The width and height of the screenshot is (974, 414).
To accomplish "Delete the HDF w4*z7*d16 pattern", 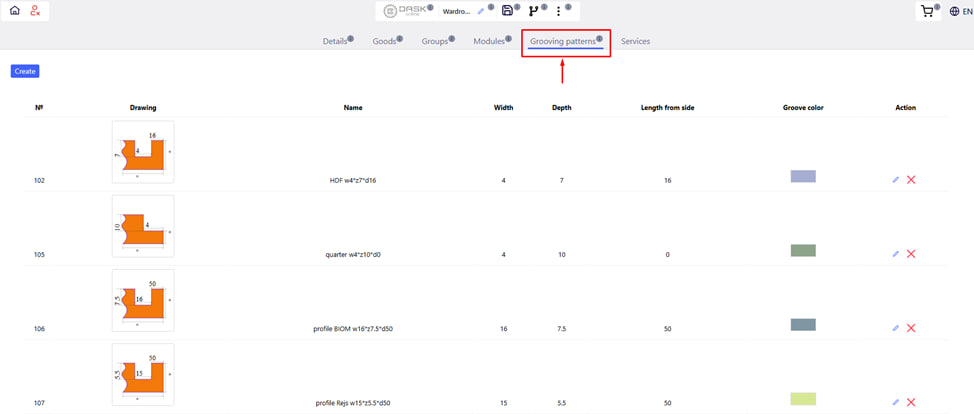I will pos(911,180).
